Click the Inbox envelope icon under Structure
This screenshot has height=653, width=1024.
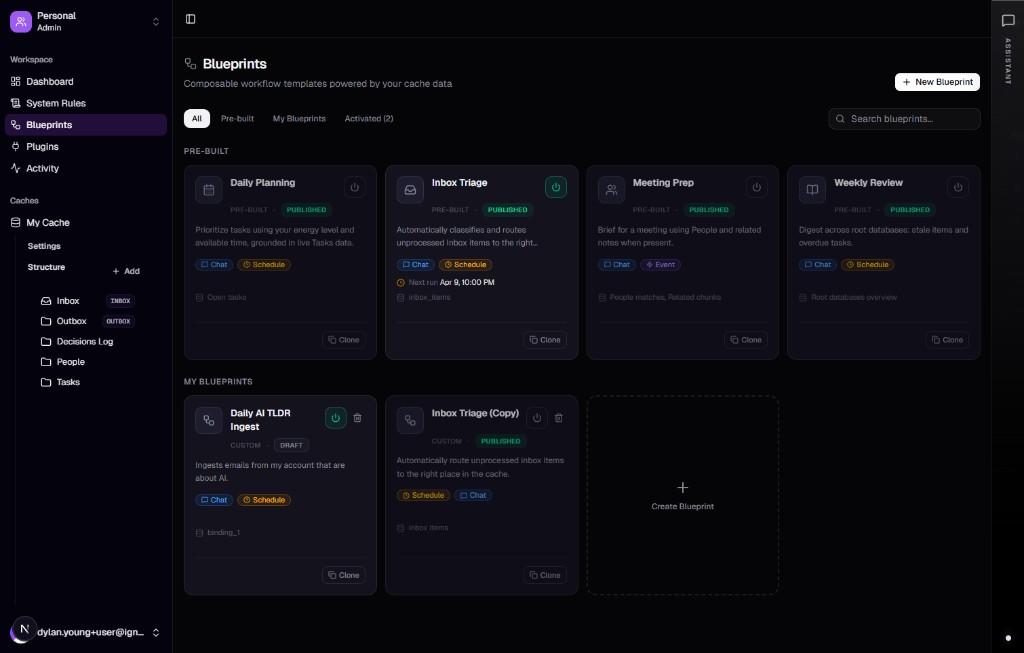pos(46,300)
